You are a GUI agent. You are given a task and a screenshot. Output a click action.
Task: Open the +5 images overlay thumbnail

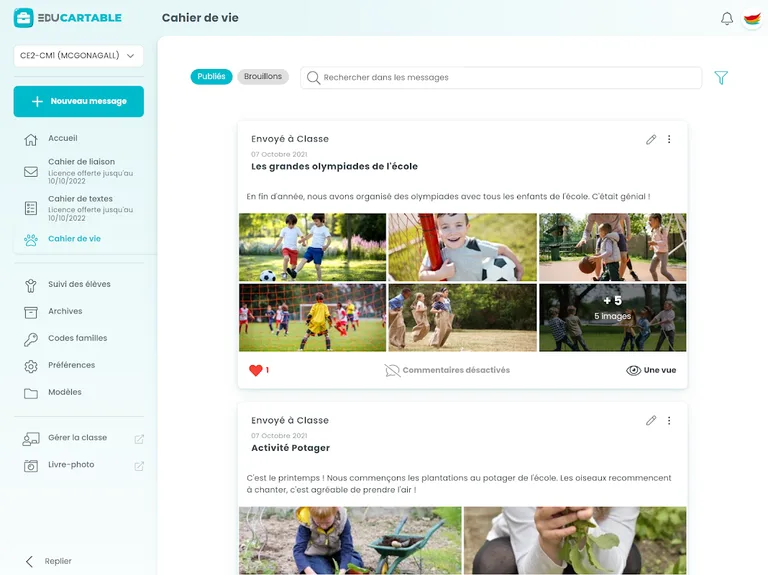click(612, 317)
